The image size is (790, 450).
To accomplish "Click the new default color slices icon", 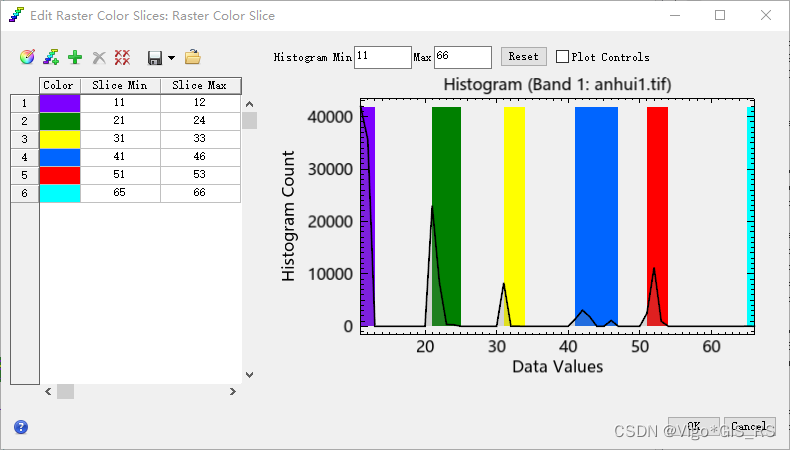I will coord(51,57).
